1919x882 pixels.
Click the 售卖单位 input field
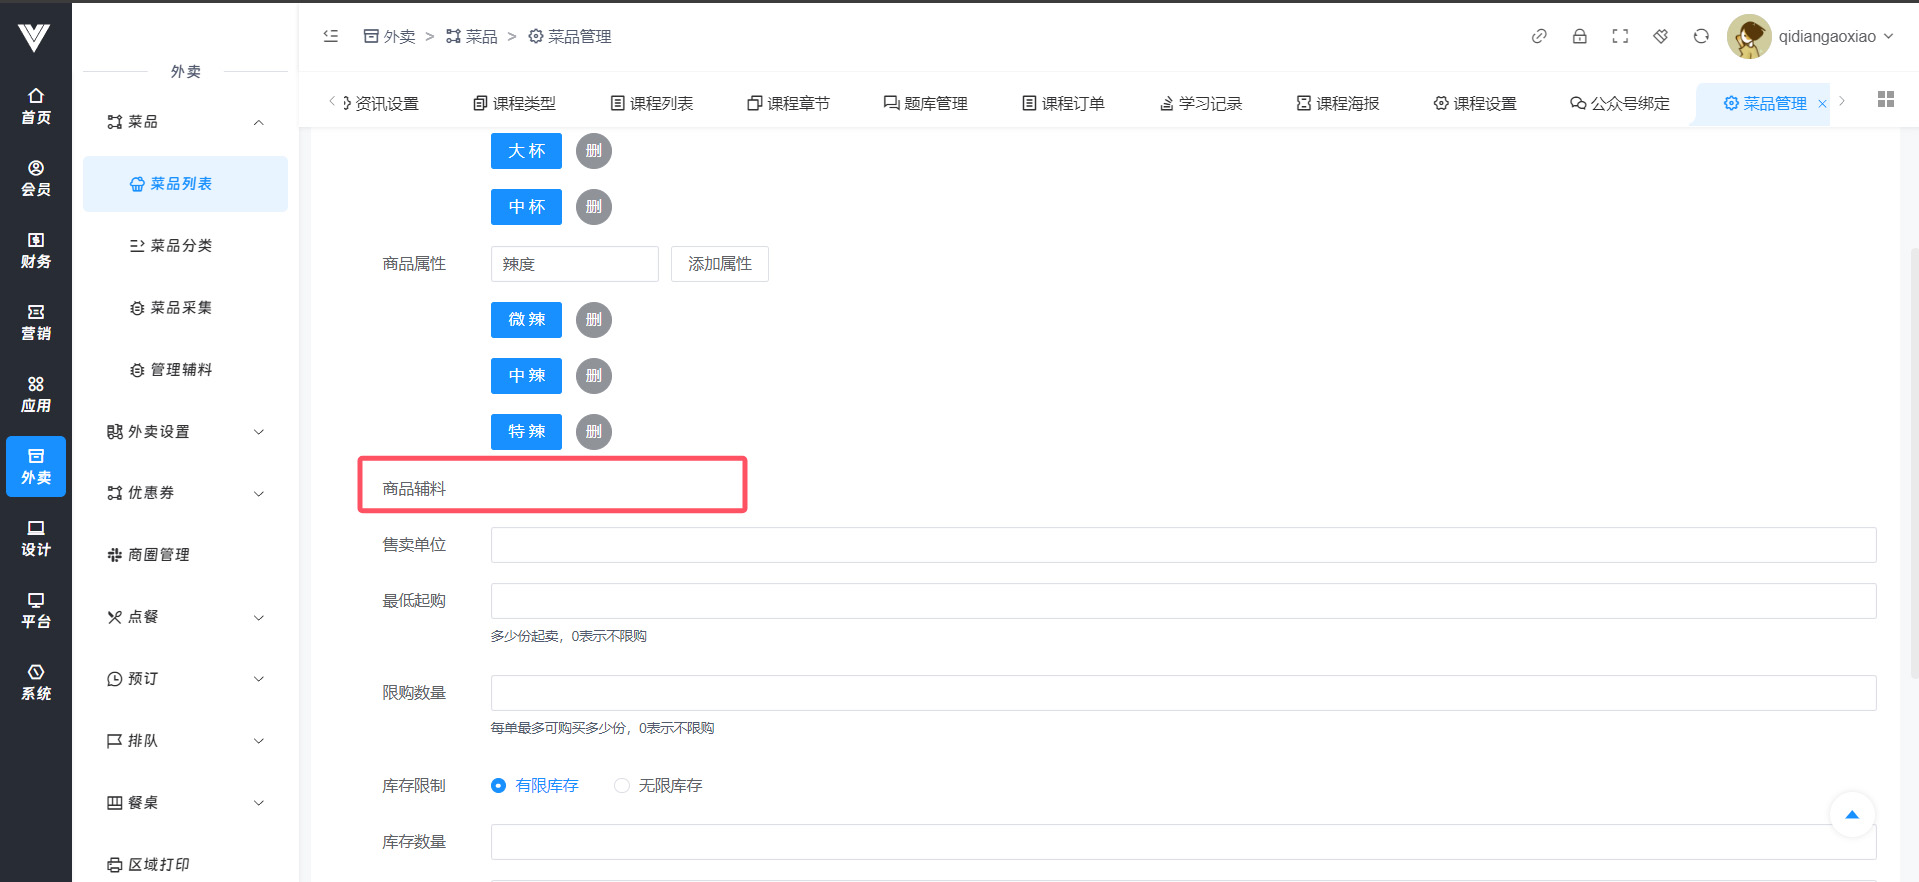(x=1183, y=545)
